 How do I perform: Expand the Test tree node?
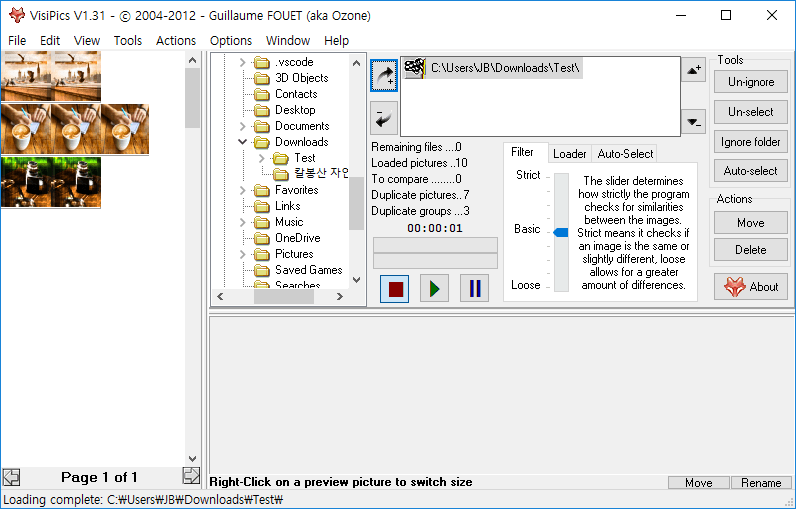coord(262,158)
